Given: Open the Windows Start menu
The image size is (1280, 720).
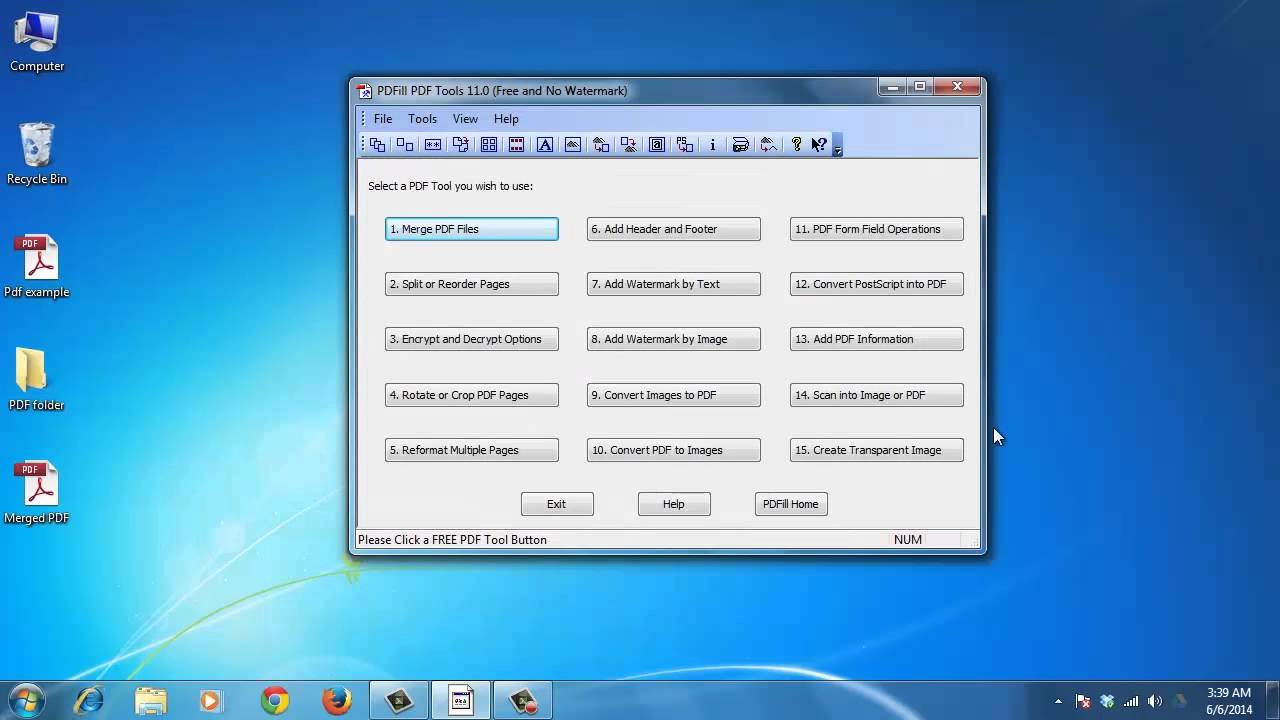Looking at the screenshot, I should (x=26, y=700).
